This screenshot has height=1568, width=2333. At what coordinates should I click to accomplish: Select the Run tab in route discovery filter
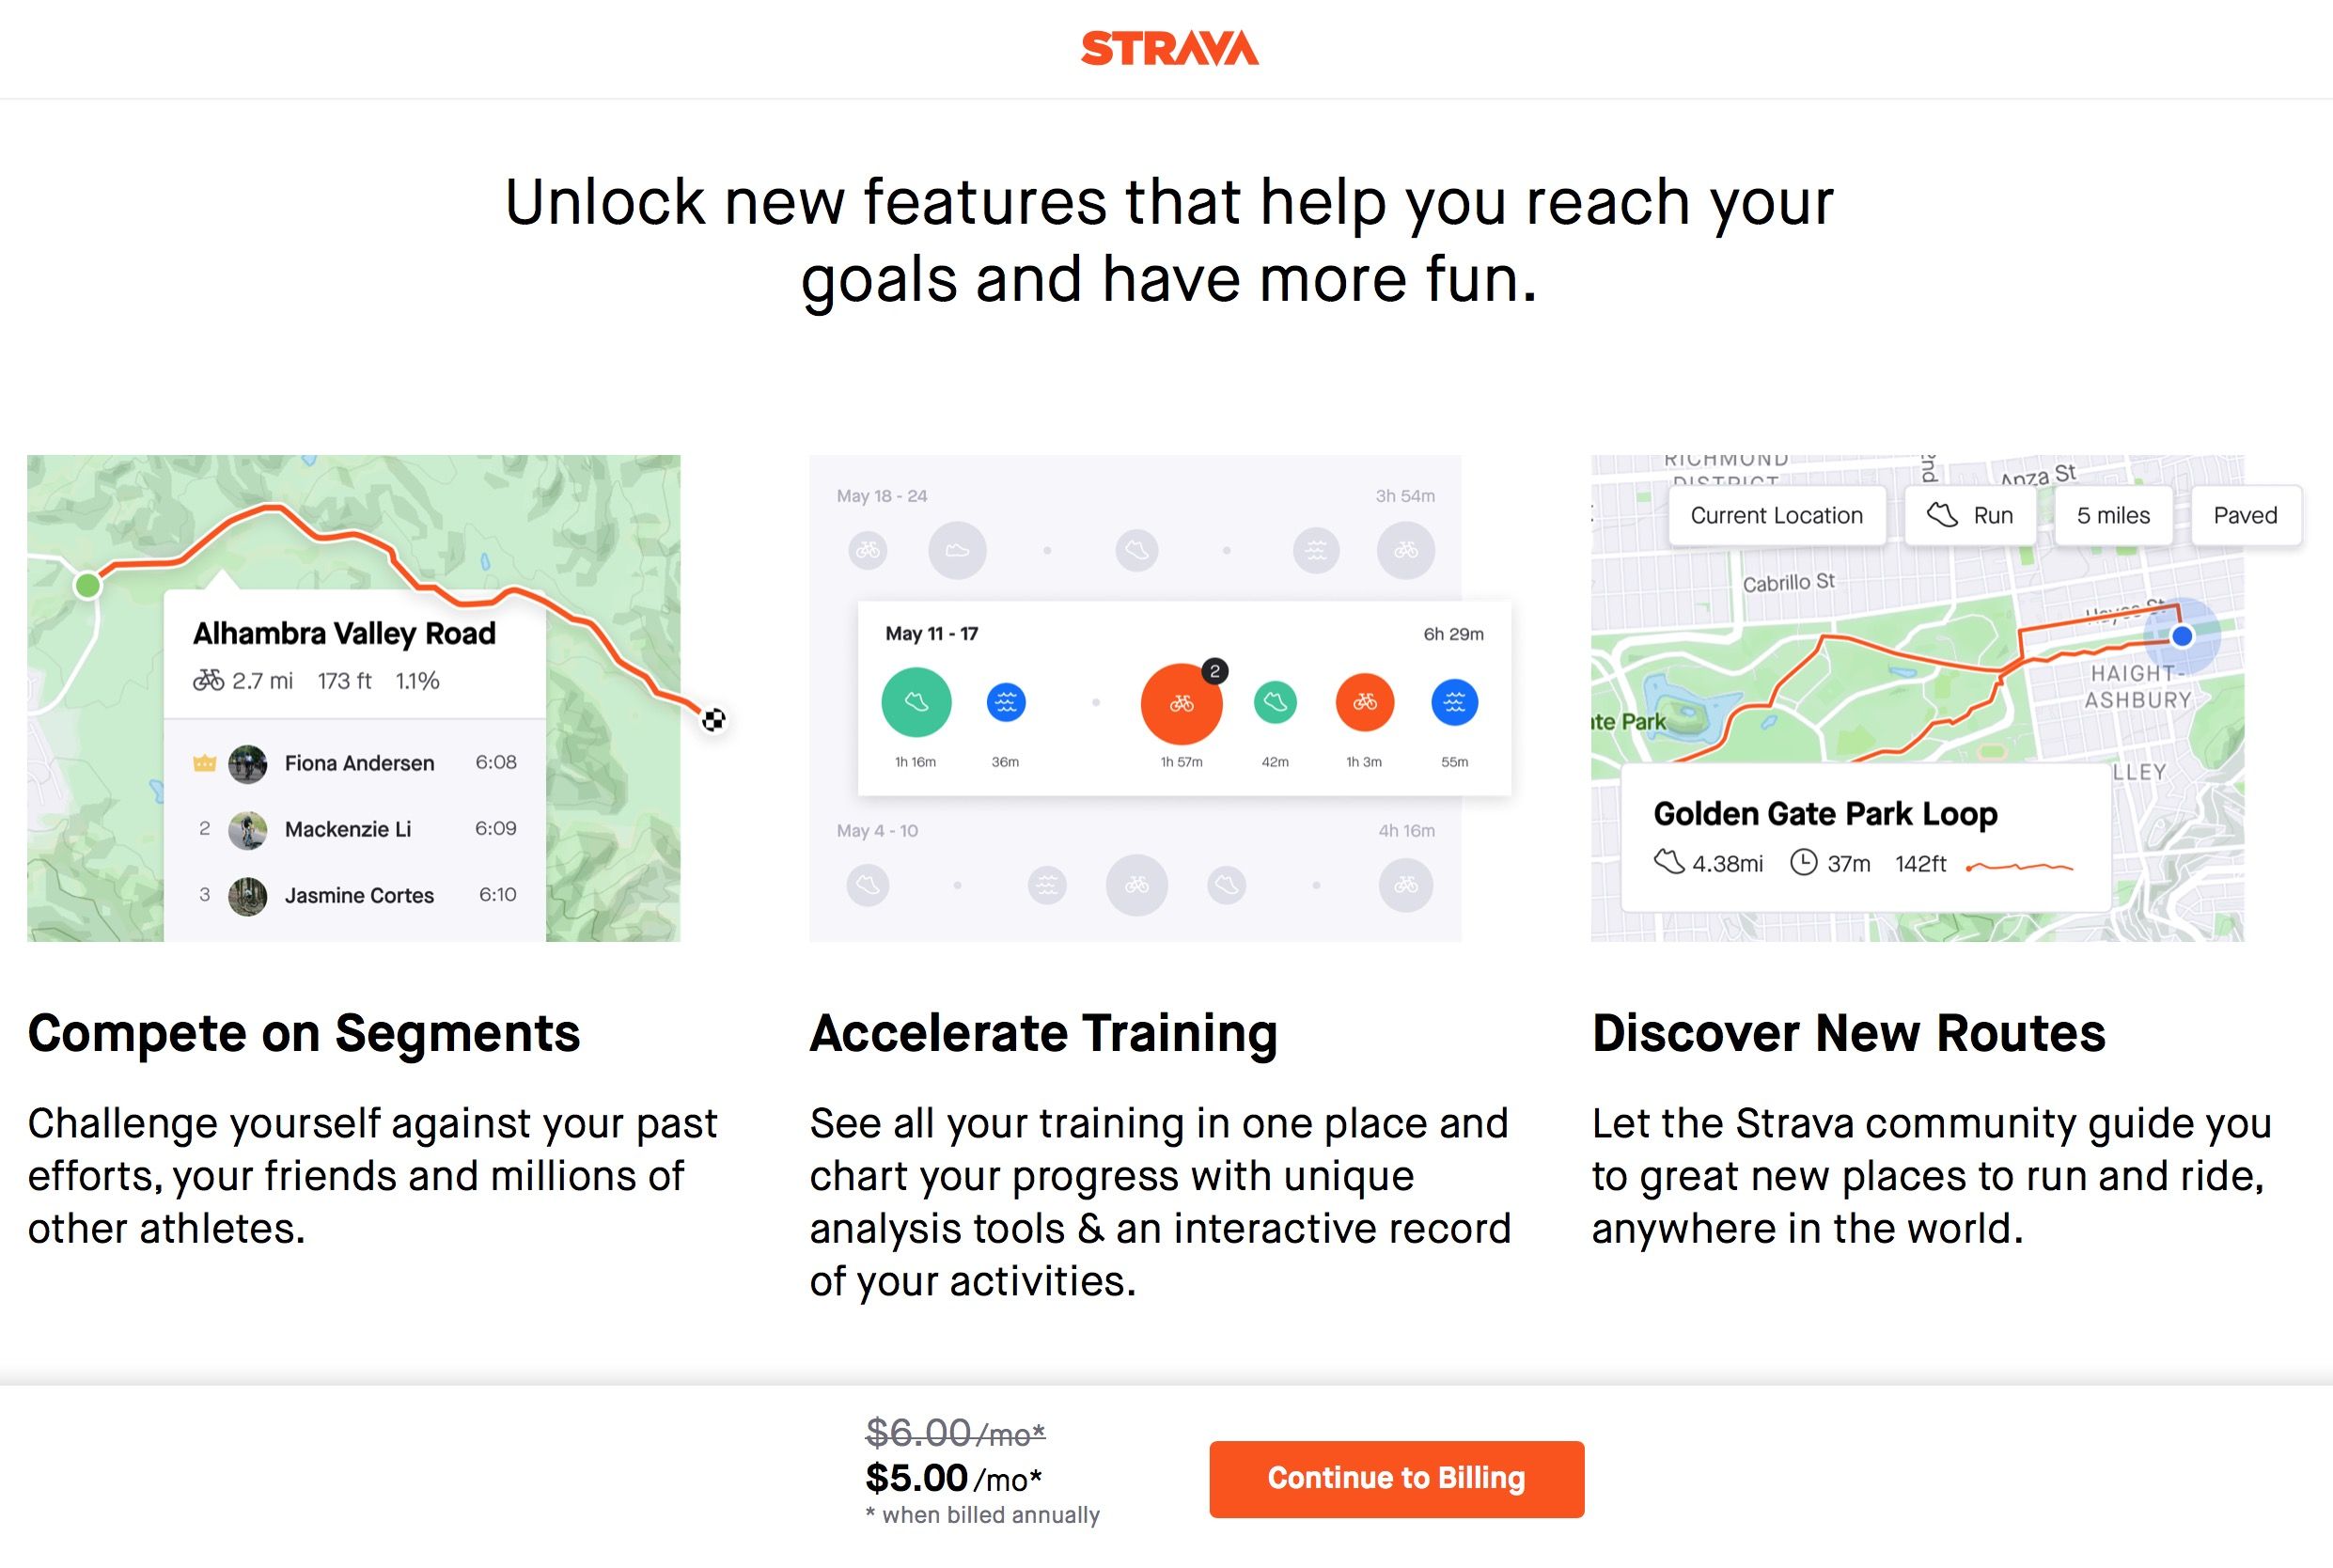pos(1971,514)
